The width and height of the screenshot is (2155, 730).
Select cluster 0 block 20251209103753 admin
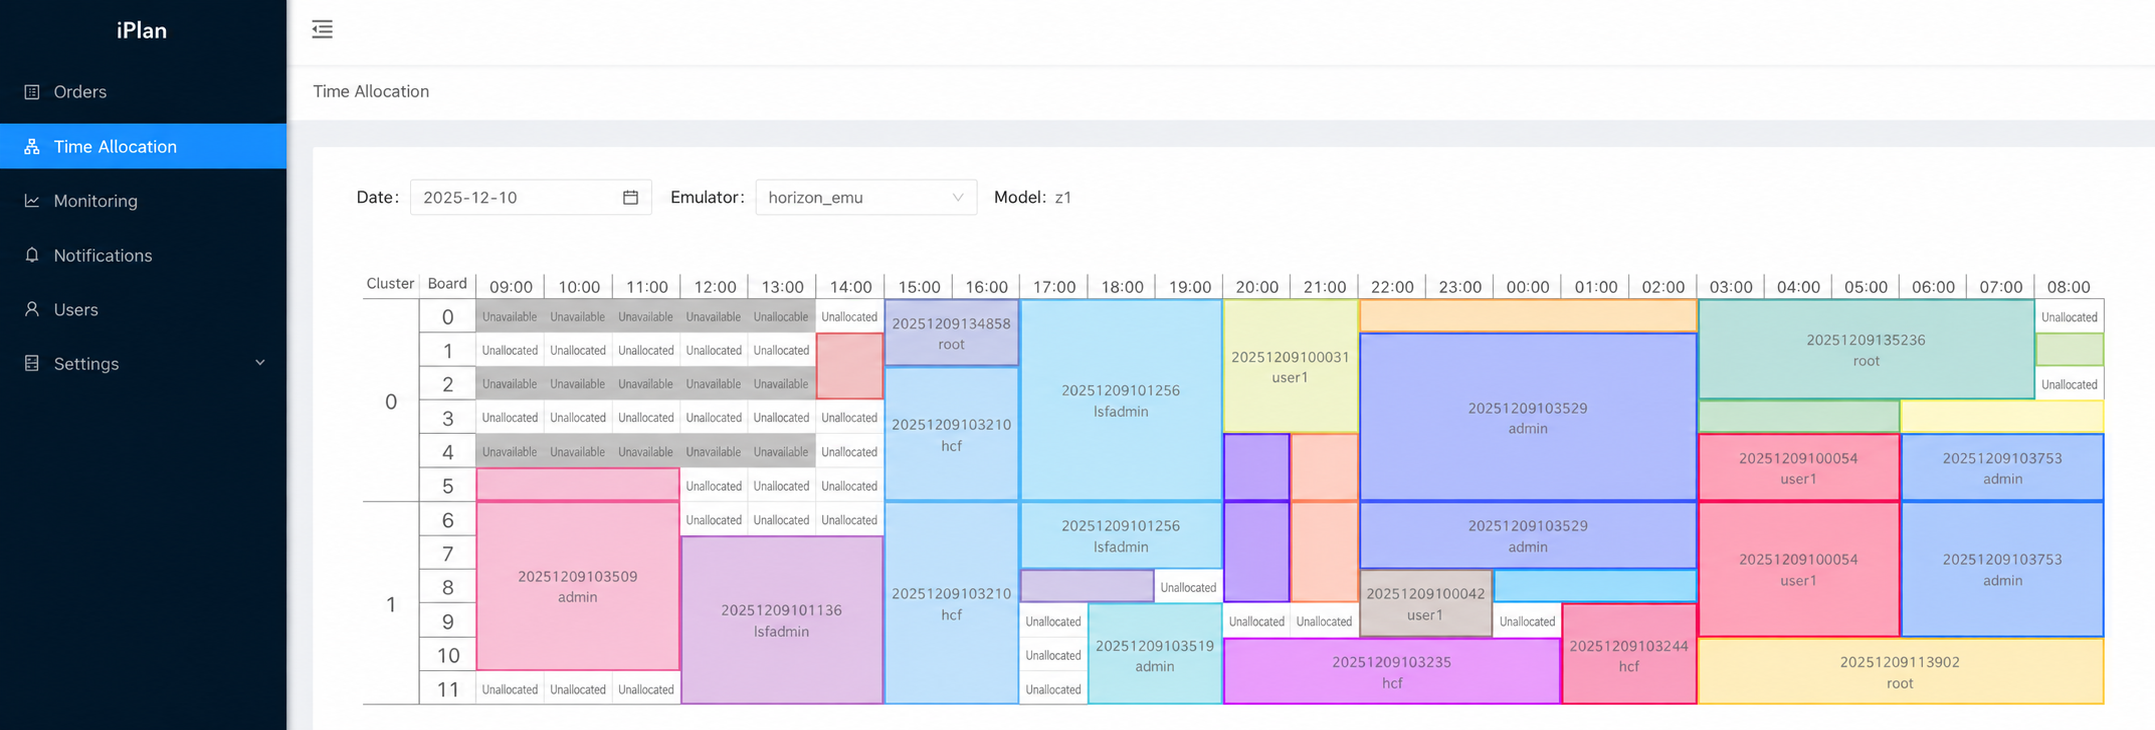pyautogui.click(x=2002, y=467)
